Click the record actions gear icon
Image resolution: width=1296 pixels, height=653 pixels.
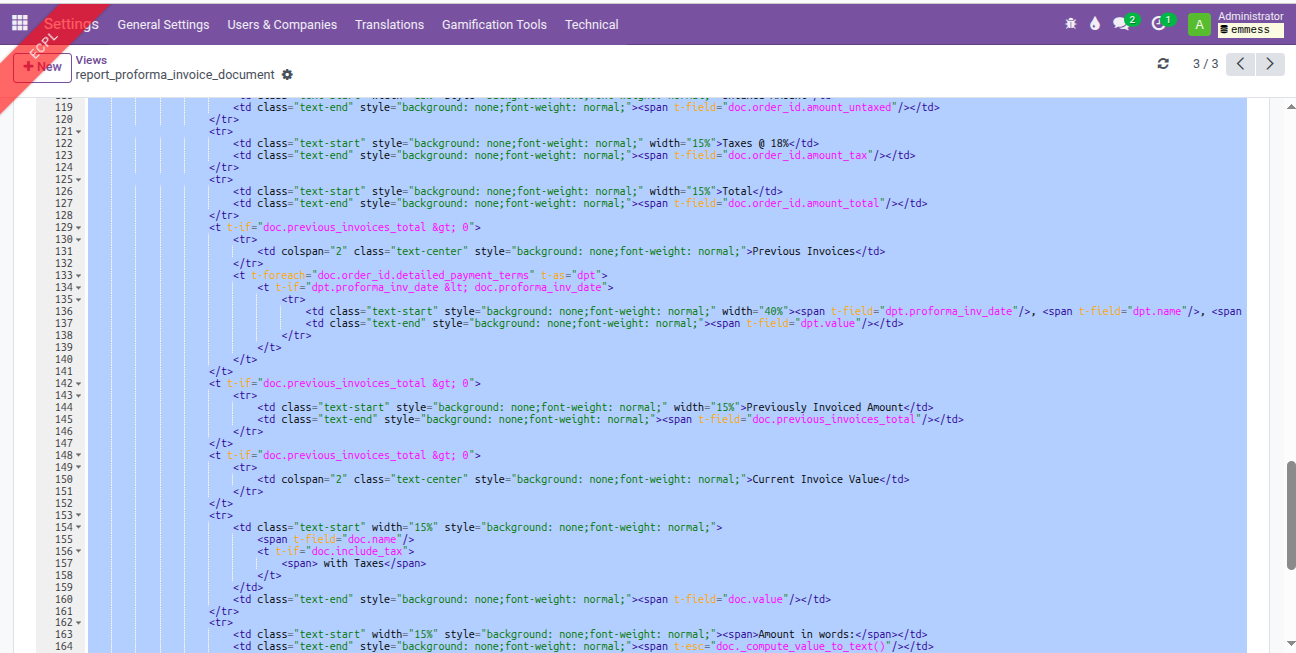[288, 75]
